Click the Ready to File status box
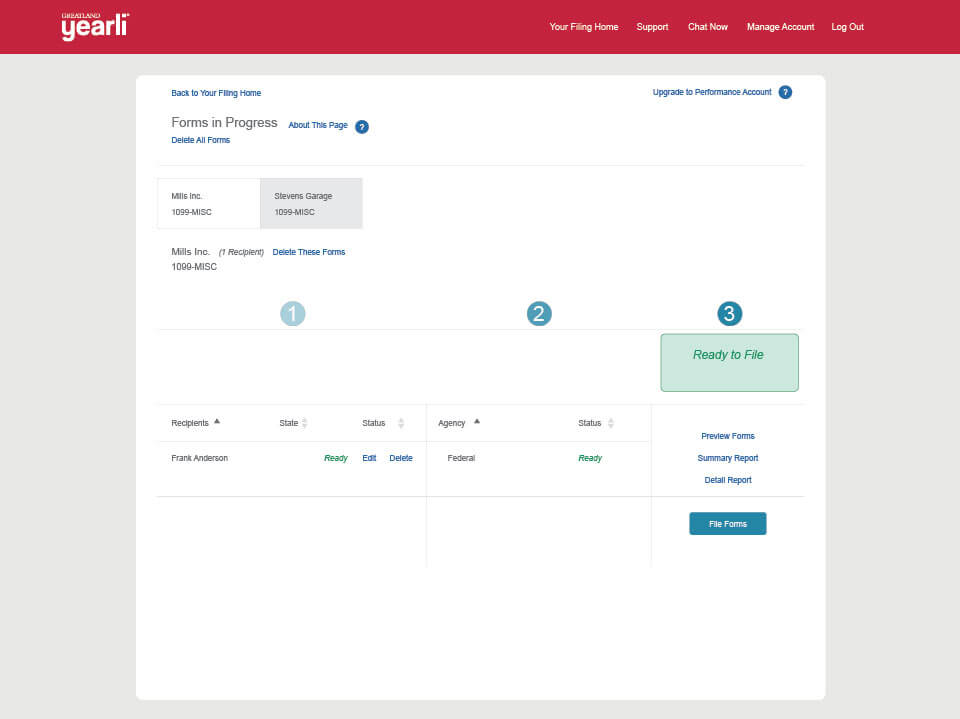The image size is (960, 719). [729, 362]
